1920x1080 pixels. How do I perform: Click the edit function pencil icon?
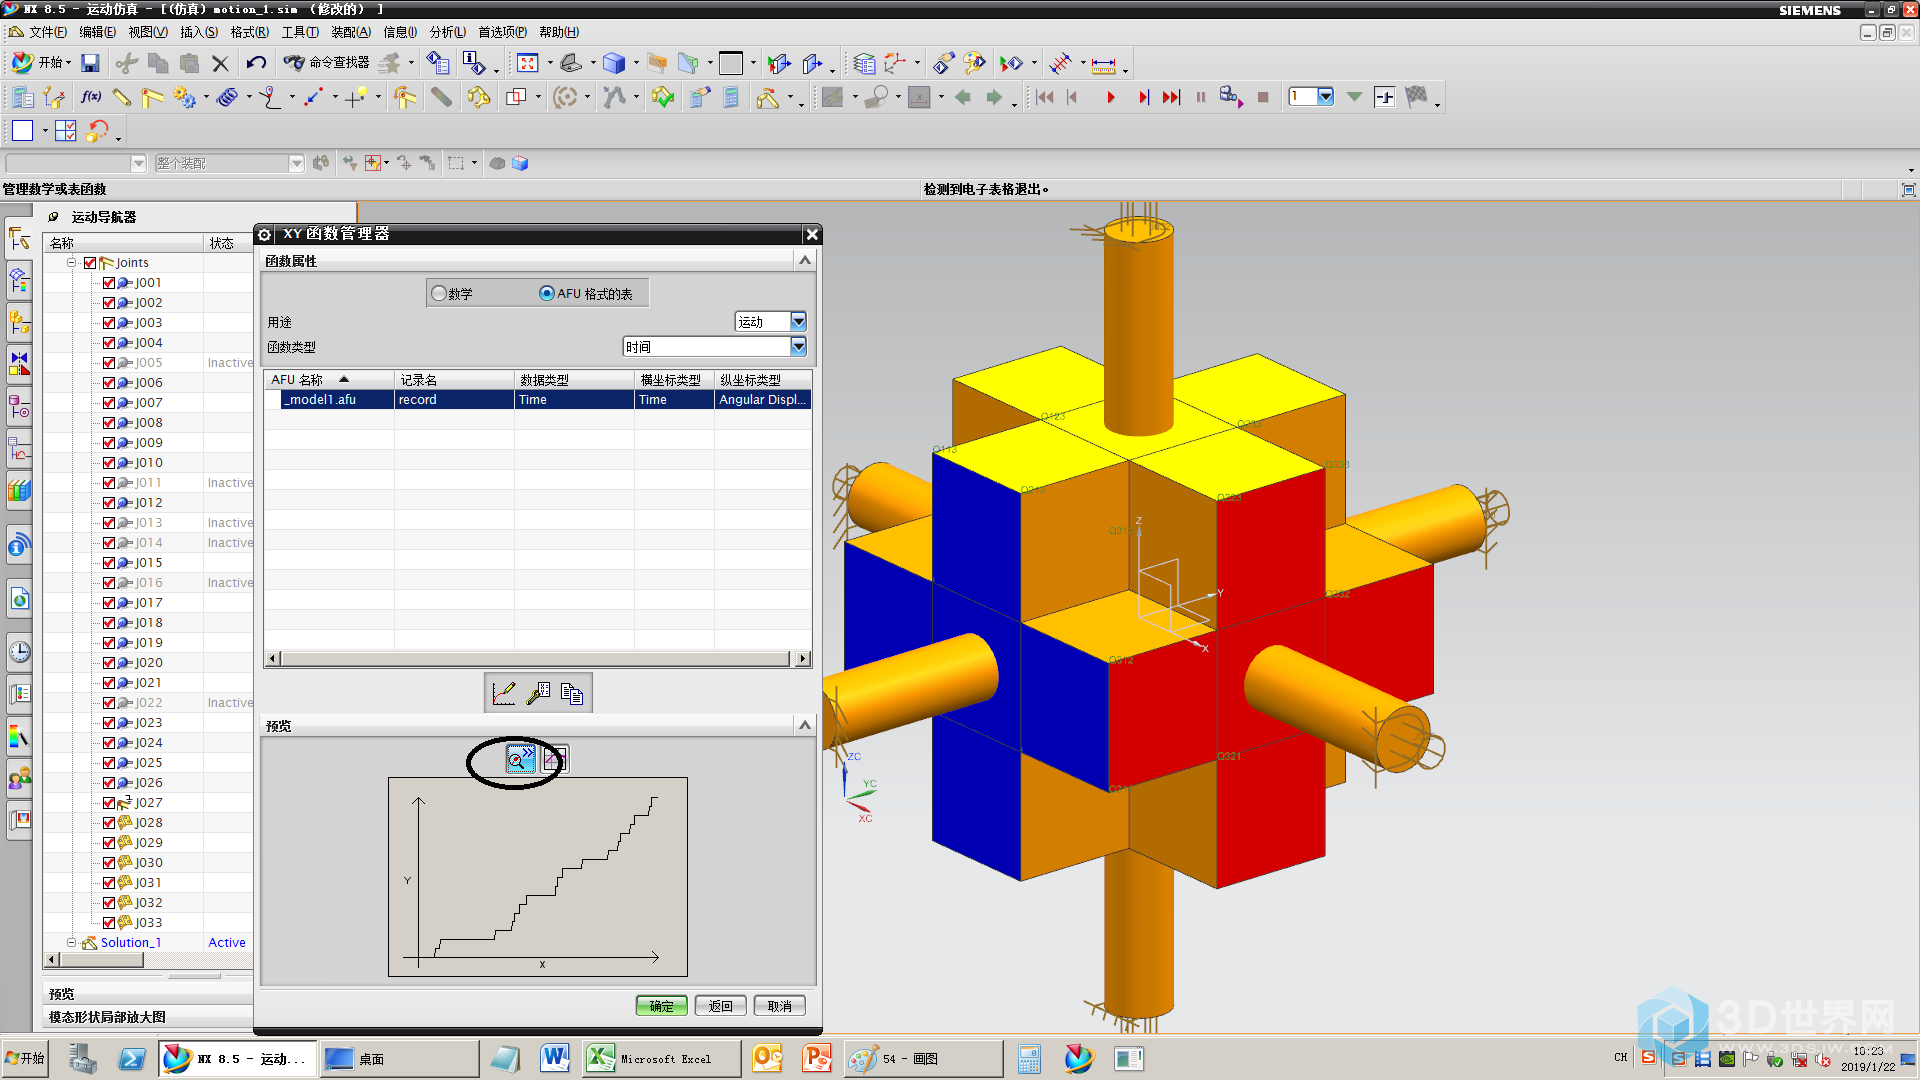[538, 693]
